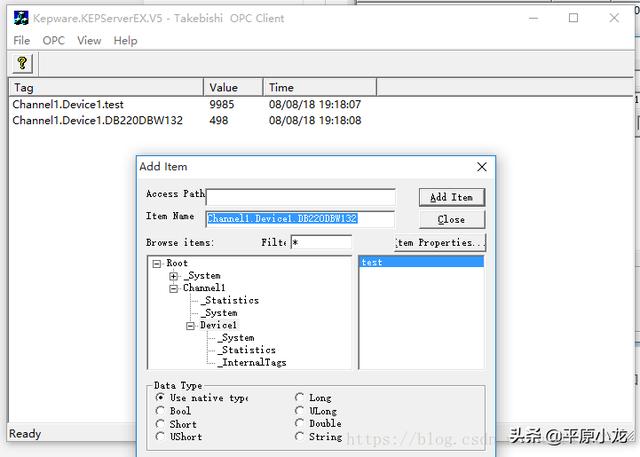Select Use native type radio button
This screenshot has width=640, height=457.
pyautogui.click(x=160, y=397)
